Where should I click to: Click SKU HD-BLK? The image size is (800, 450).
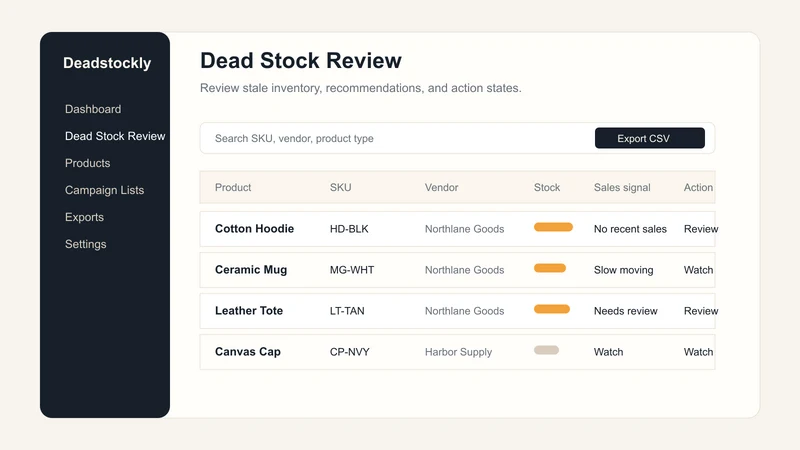pos(349,229)
